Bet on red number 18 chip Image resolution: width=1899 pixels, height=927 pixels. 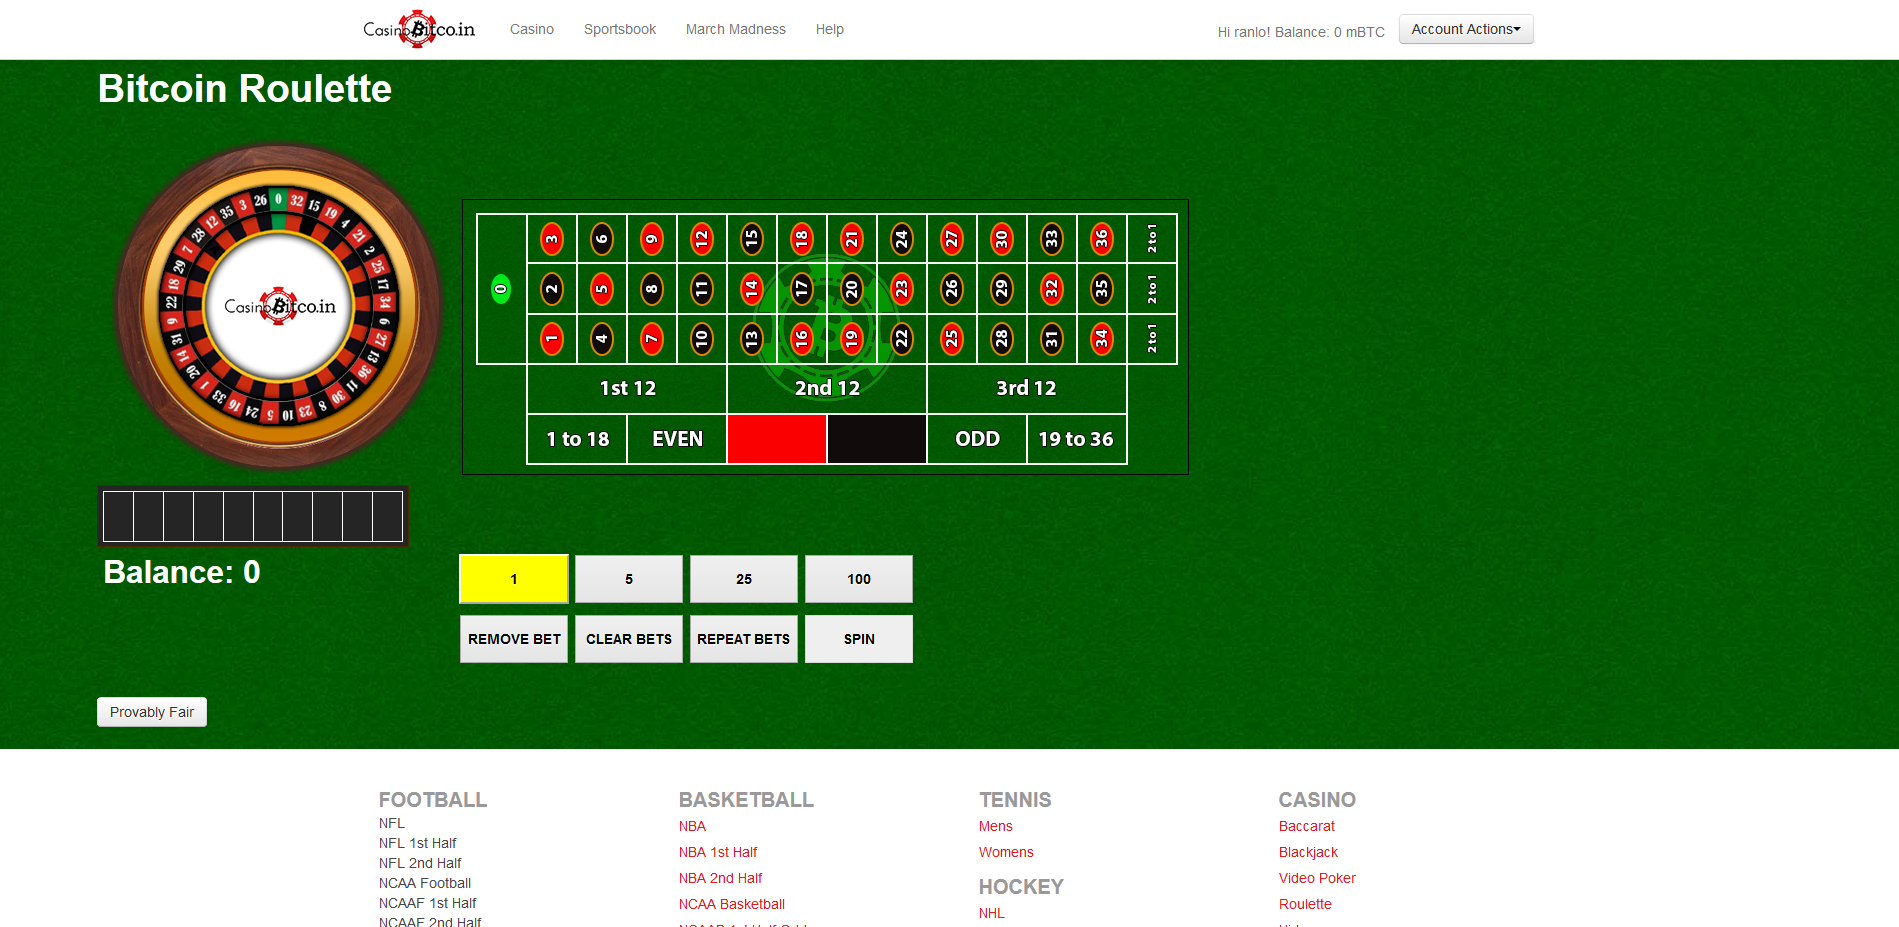(802, 239)
